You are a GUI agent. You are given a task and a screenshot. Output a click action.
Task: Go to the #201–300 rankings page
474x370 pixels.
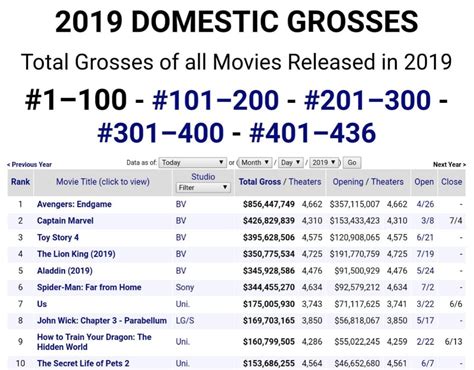point(367,100)
